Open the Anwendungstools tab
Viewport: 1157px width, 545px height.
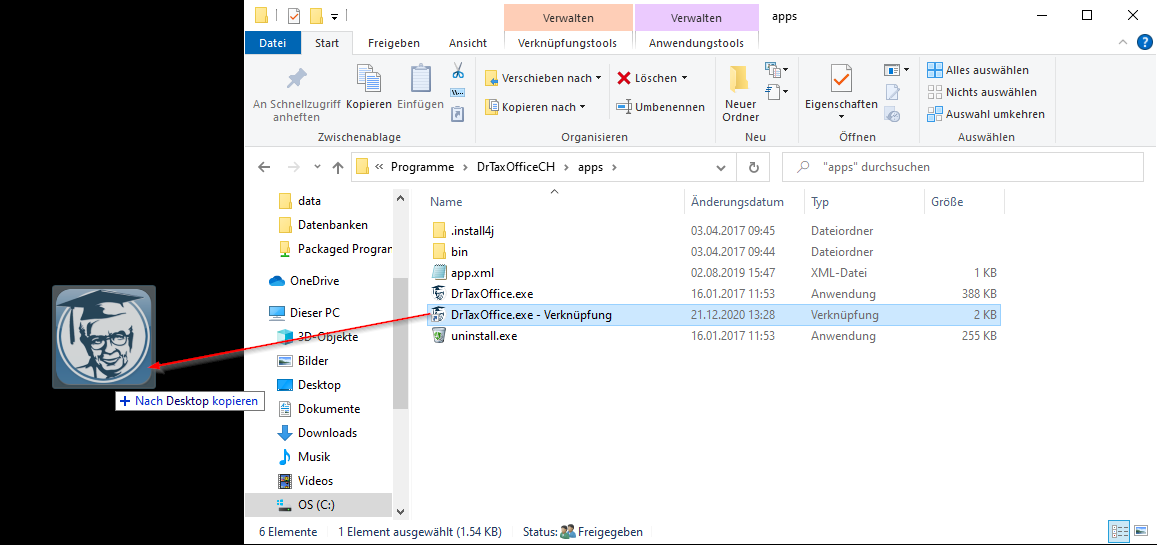(697, 44)
